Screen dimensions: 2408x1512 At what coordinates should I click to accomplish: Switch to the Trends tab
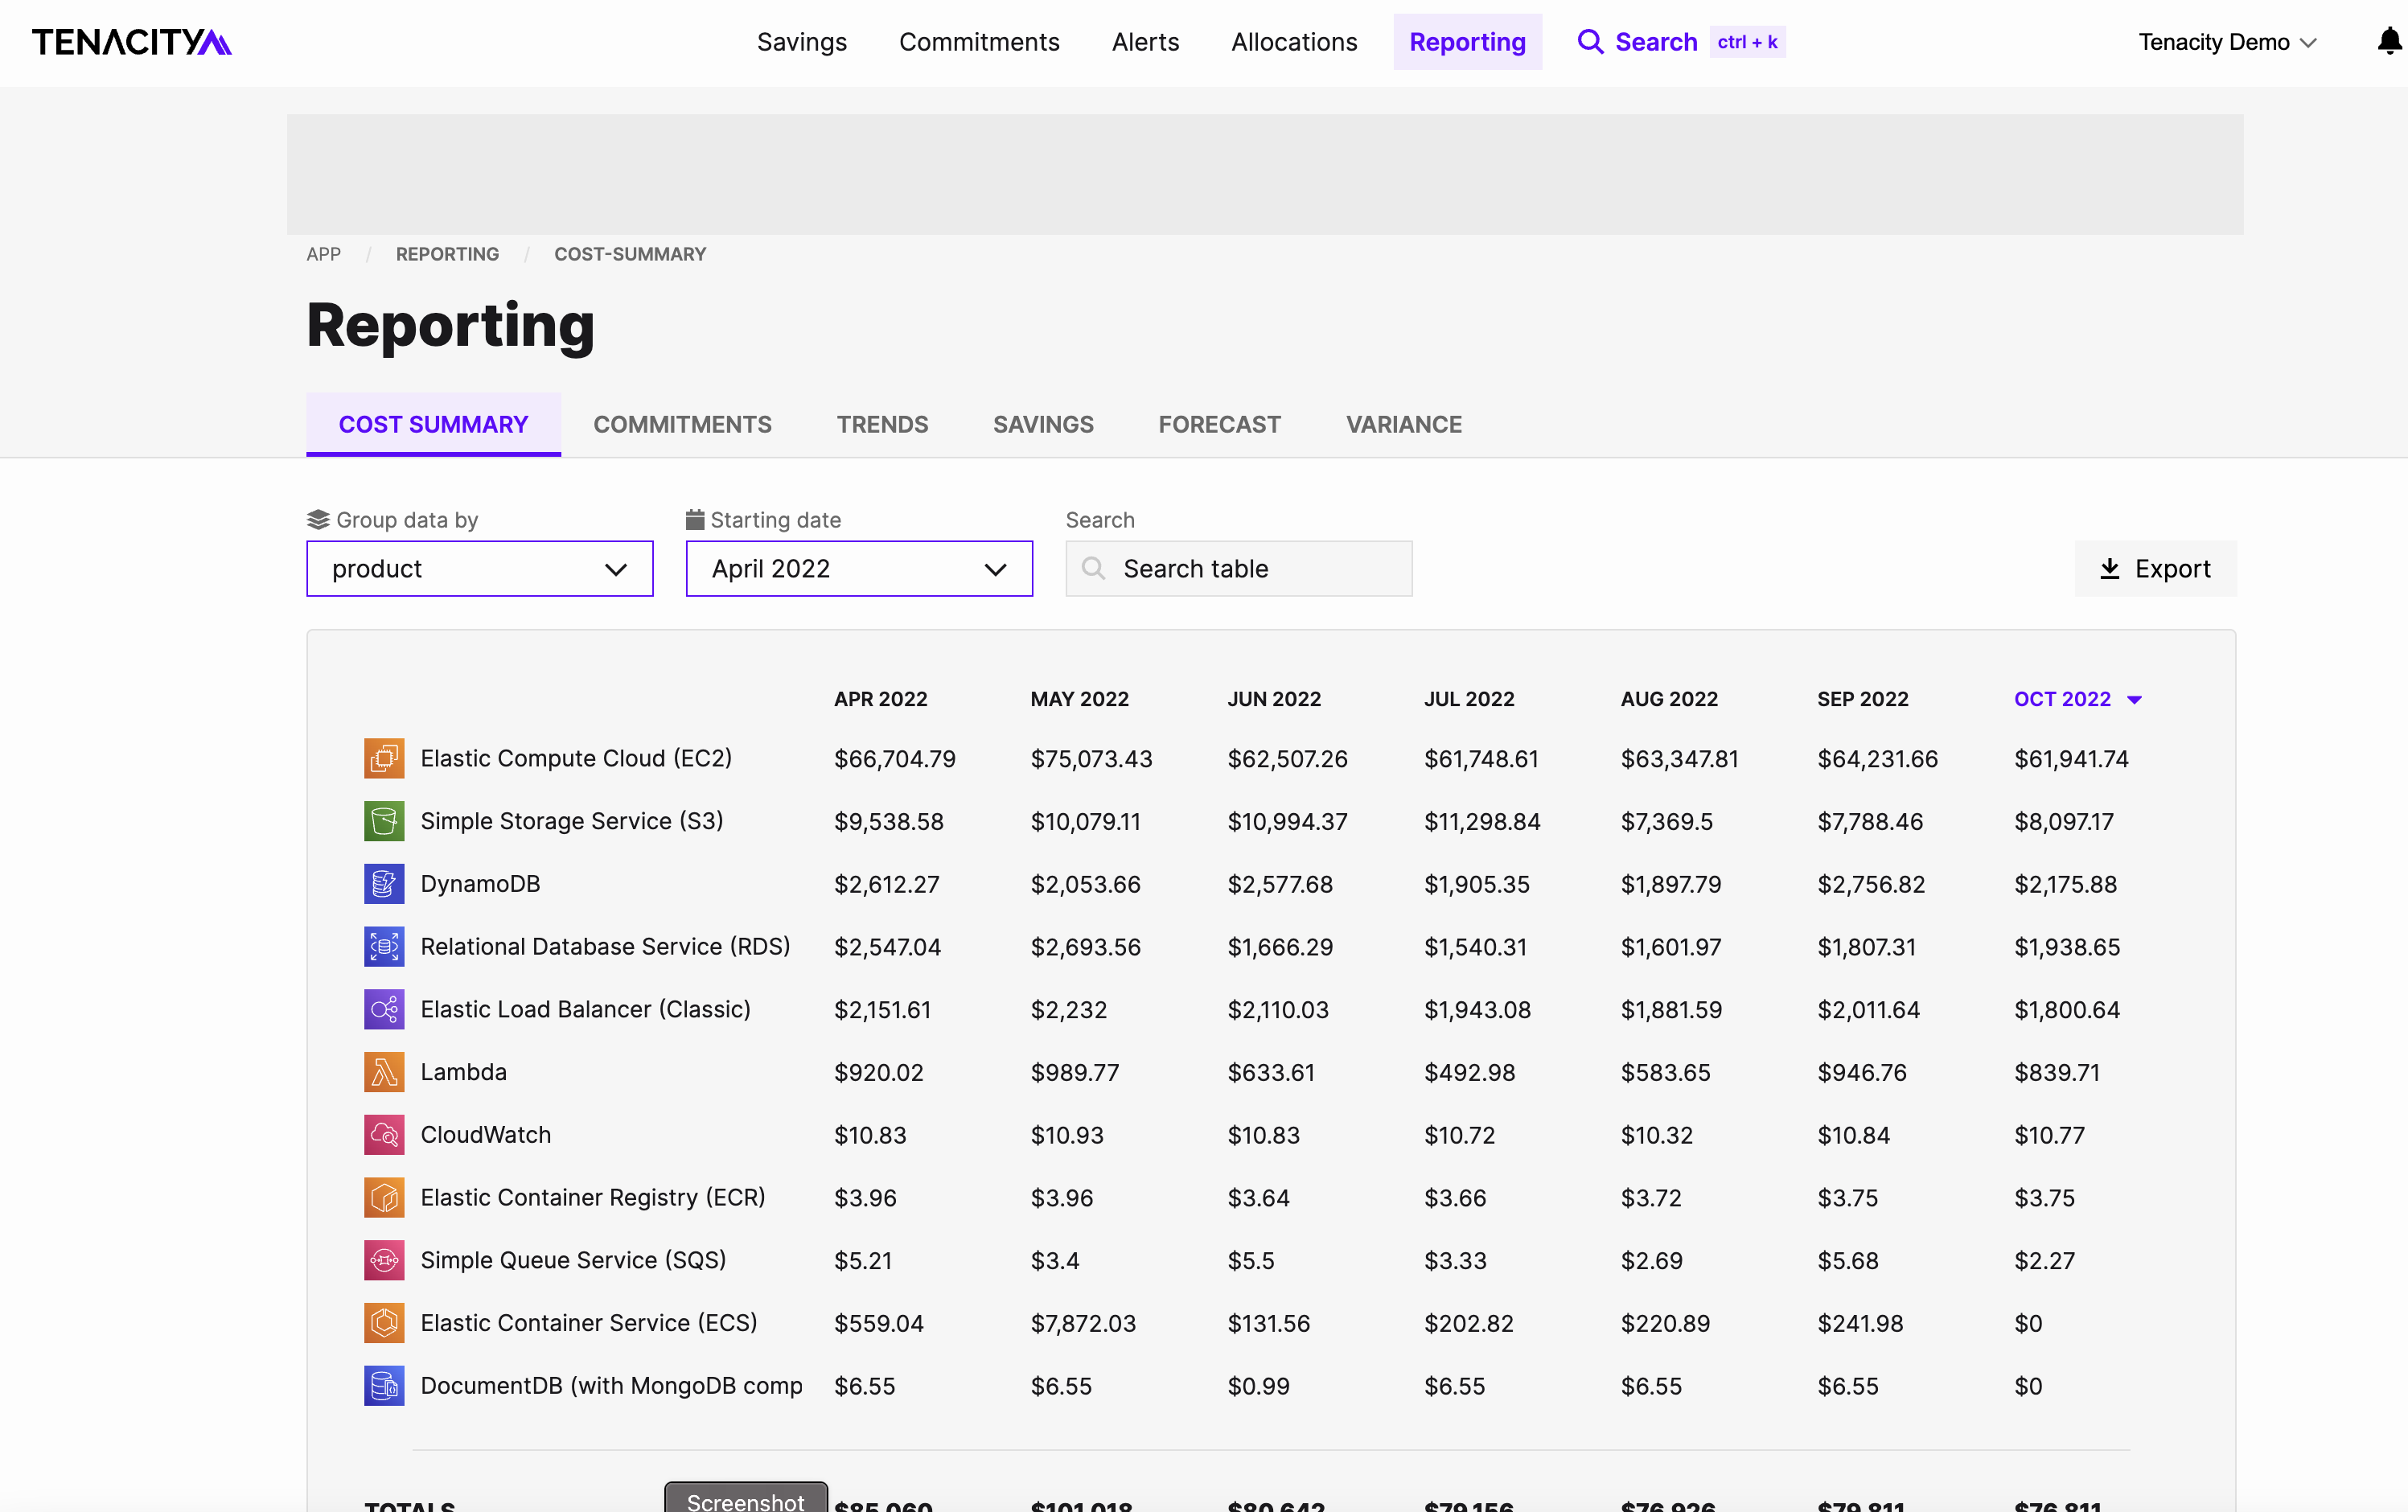coord(882,424)
